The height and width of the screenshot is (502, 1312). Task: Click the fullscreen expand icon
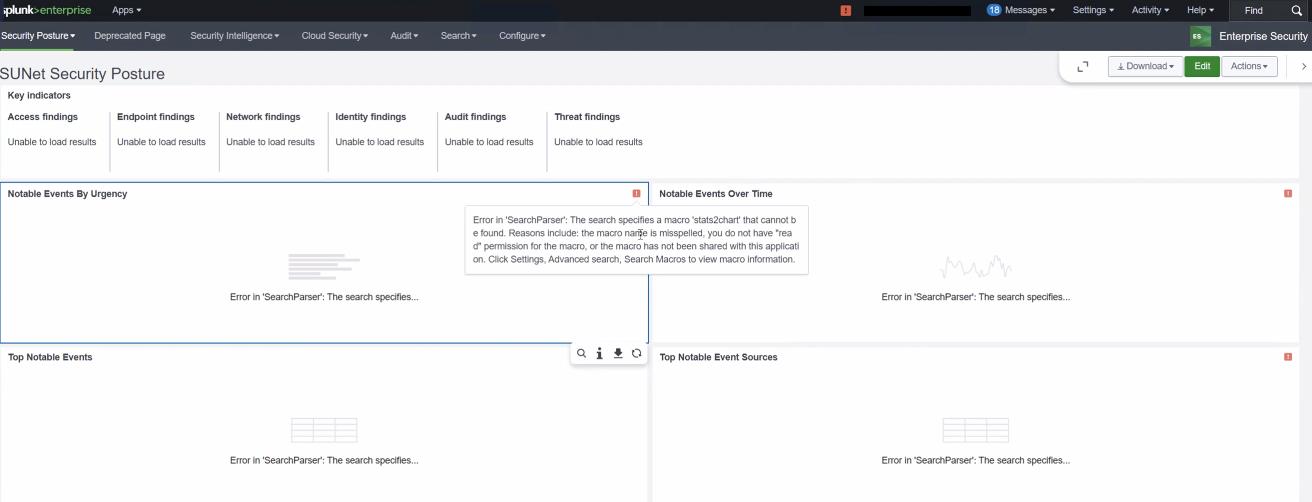pyautogui.click(x=1082, y=66)
